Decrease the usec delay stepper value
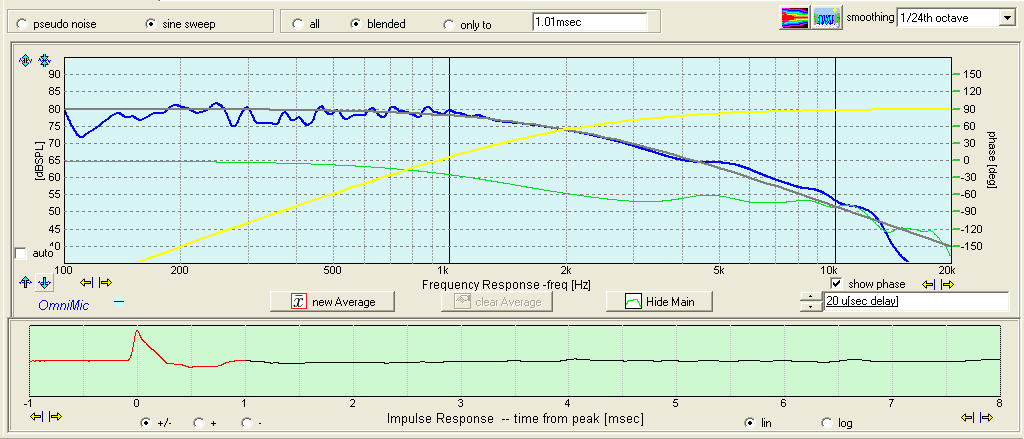This screenshot has height=439, width=1024. click(x=809, y=306)
